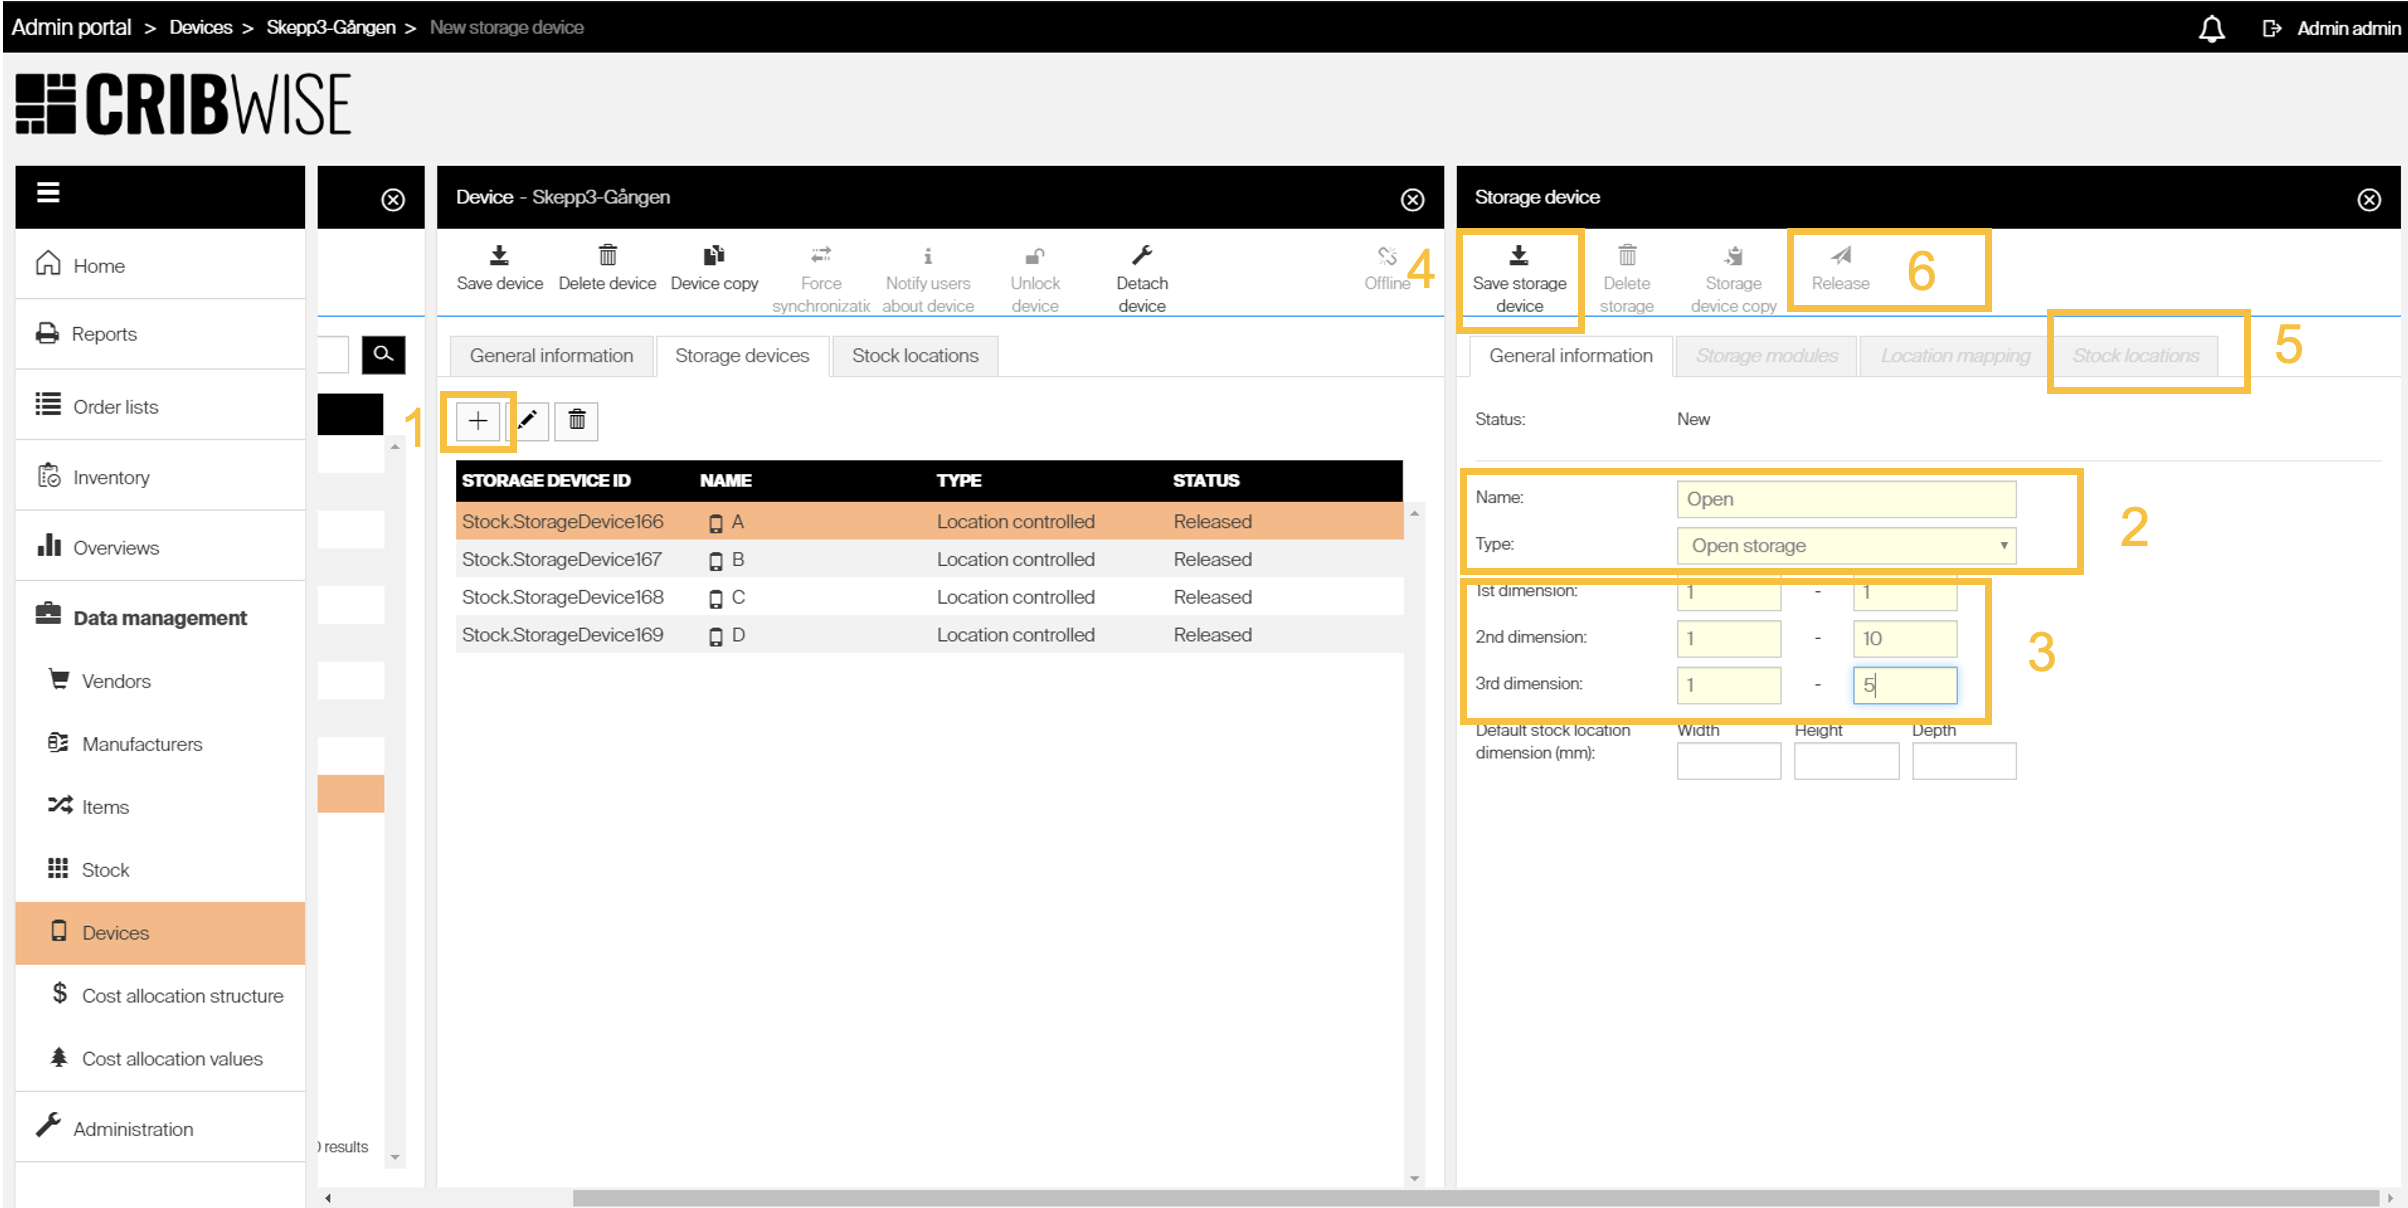Switch to the device General information tab

551,356
